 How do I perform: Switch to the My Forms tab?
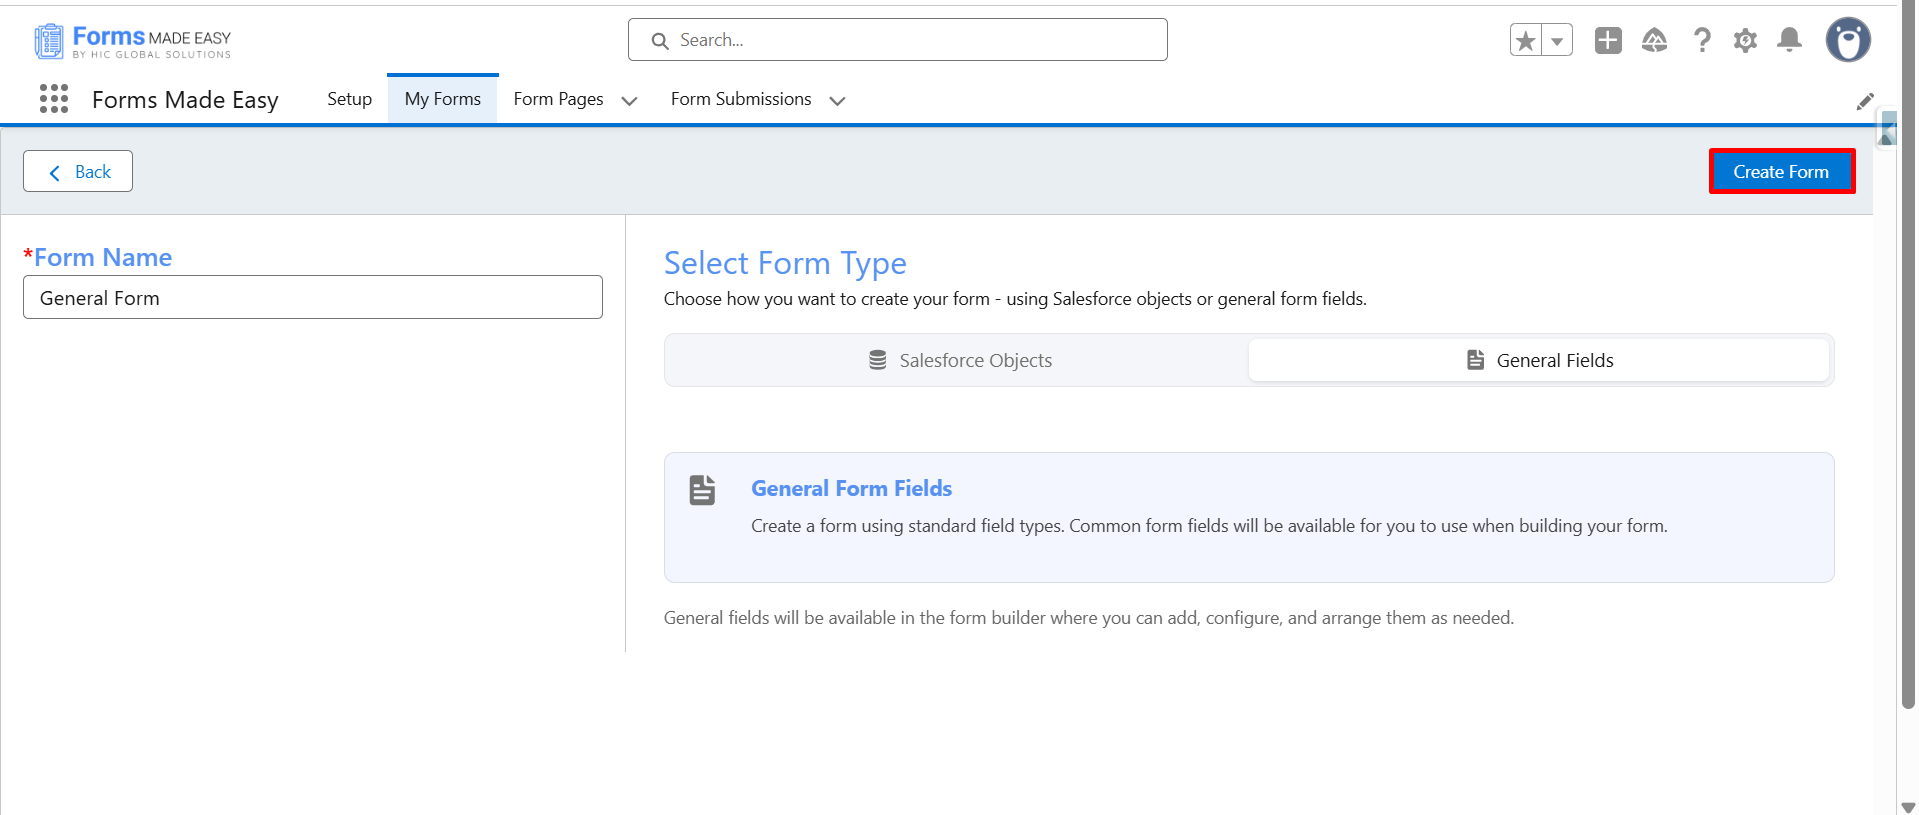tap(443, 99)
